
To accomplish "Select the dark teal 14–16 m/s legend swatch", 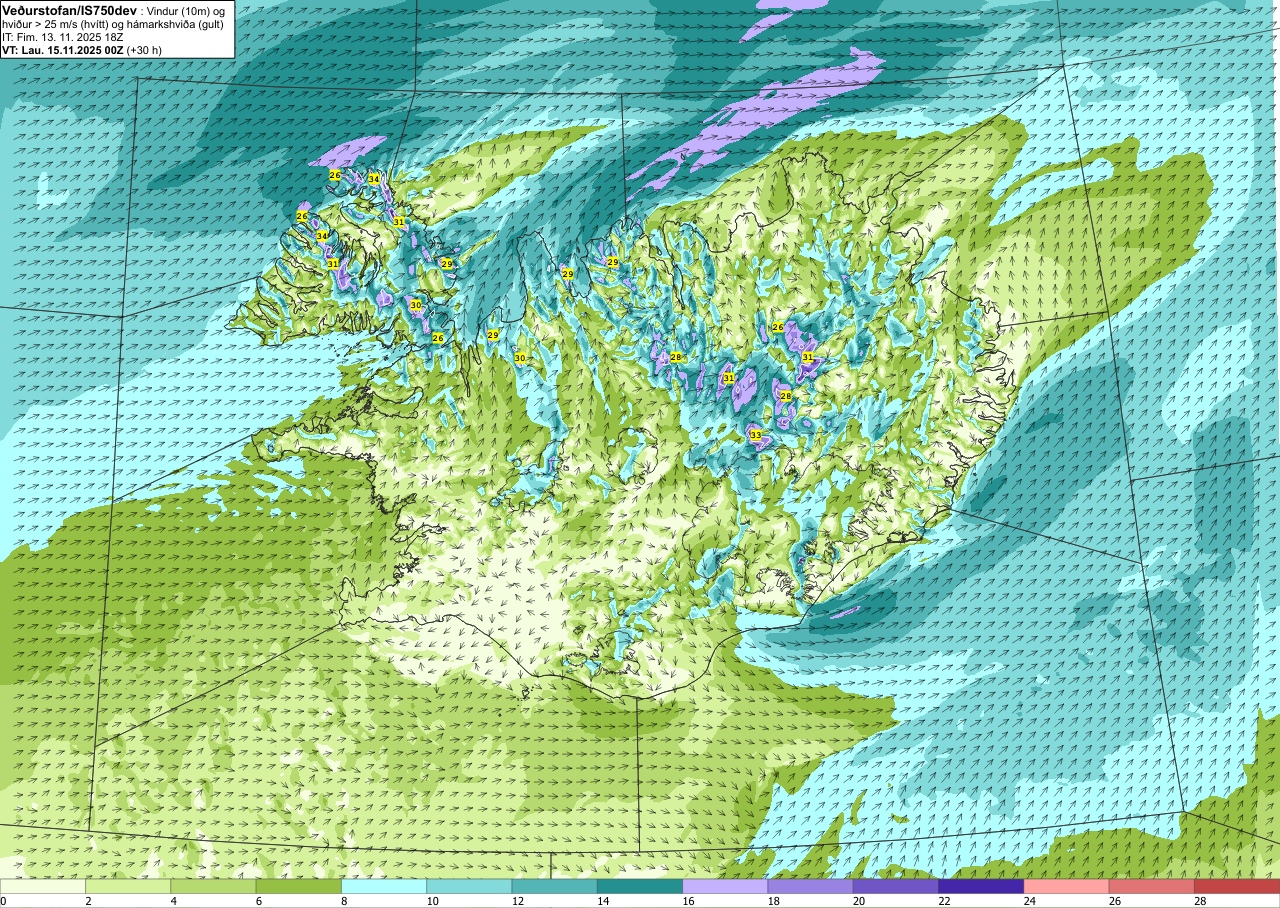I will coord(640,886).
